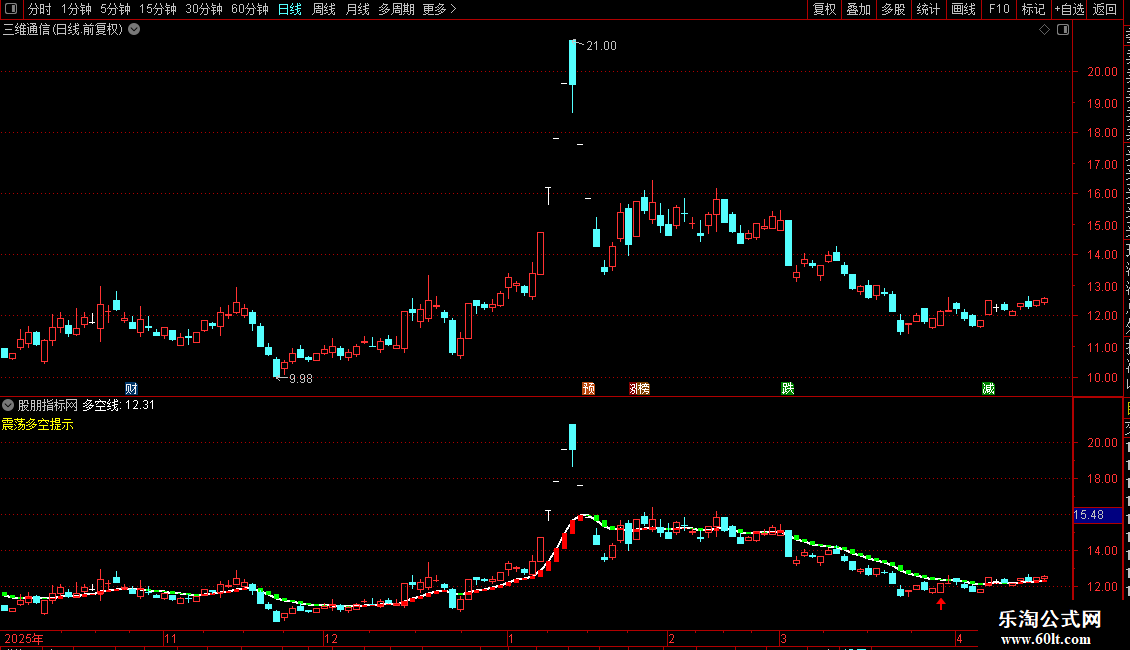Select the 60分钟 period
This screenshot has height=650, width=1130.
(250, 9)
